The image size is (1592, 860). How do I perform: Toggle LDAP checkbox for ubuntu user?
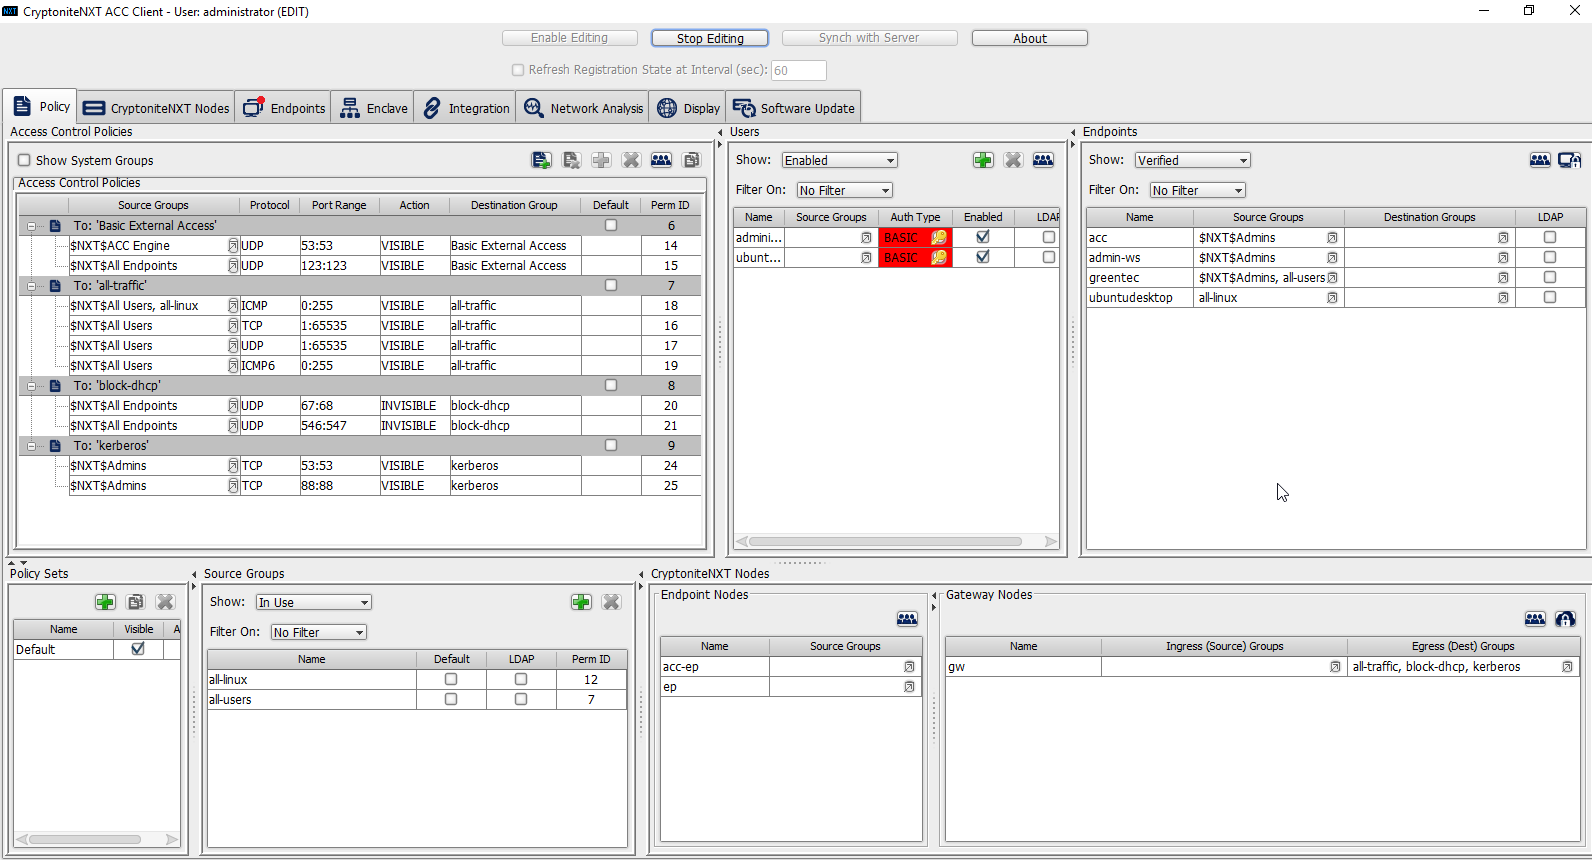coord(1049,258)
